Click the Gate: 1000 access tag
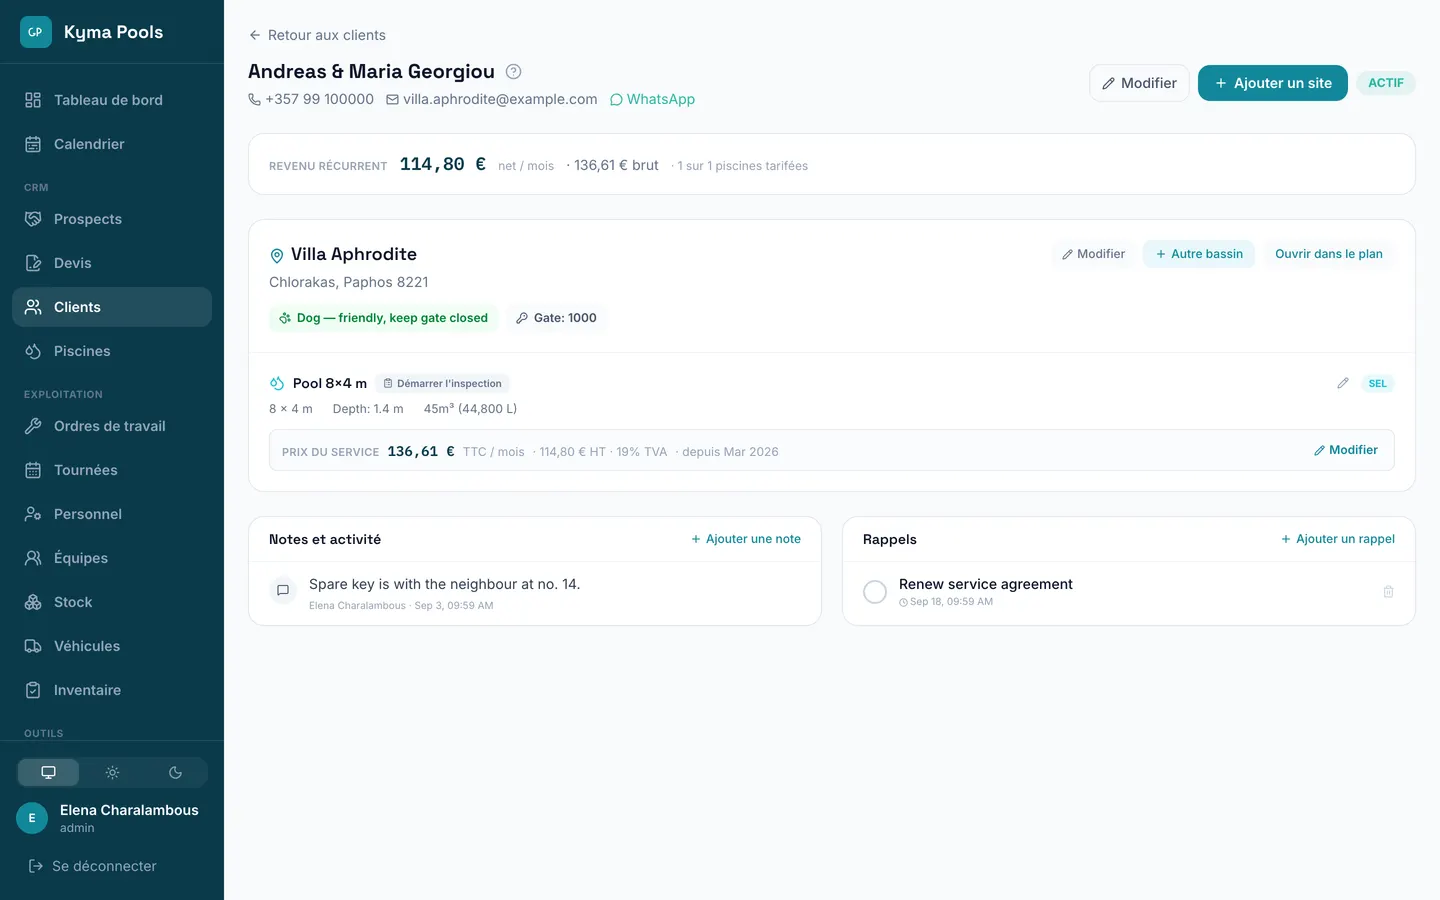1440x900 pixels. (556, 318)
